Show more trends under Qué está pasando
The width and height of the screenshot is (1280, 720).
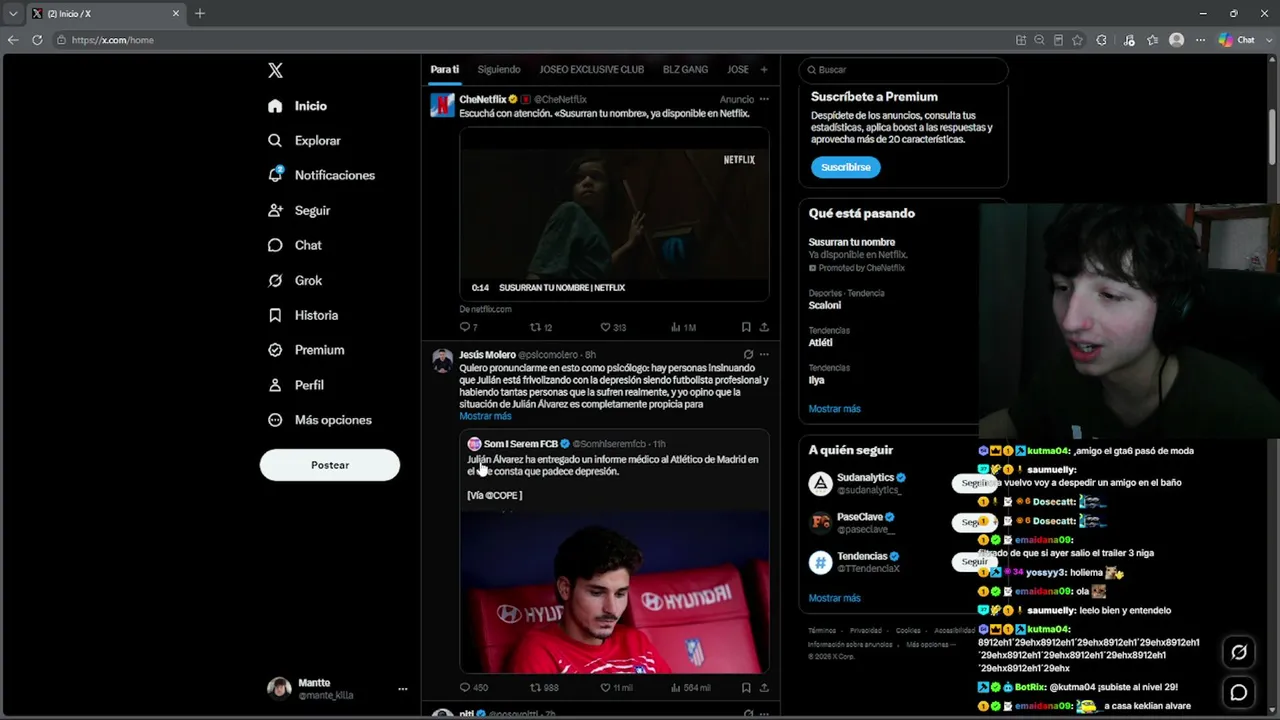point(834,409)
